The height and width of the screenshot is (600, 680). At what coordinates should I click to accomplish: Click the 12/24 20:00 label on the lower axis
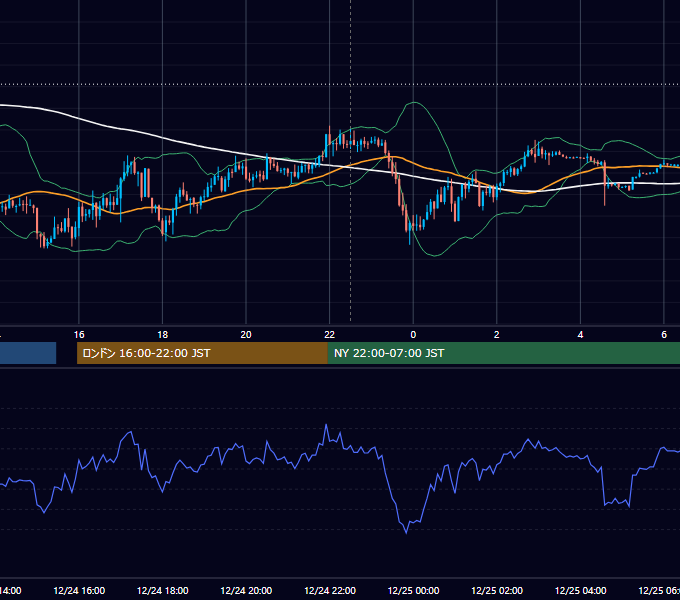[x=246, y=590]
